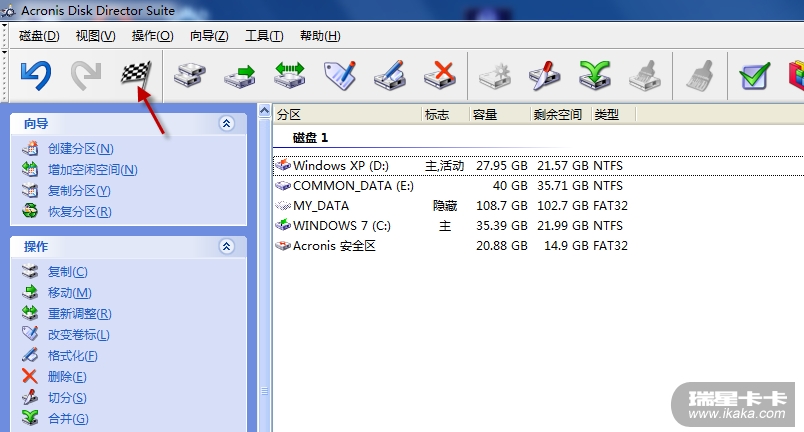Start the 创建分区(N) wizard
The height and width of the screenshot is (432, 804).
(x=81, y=149)
